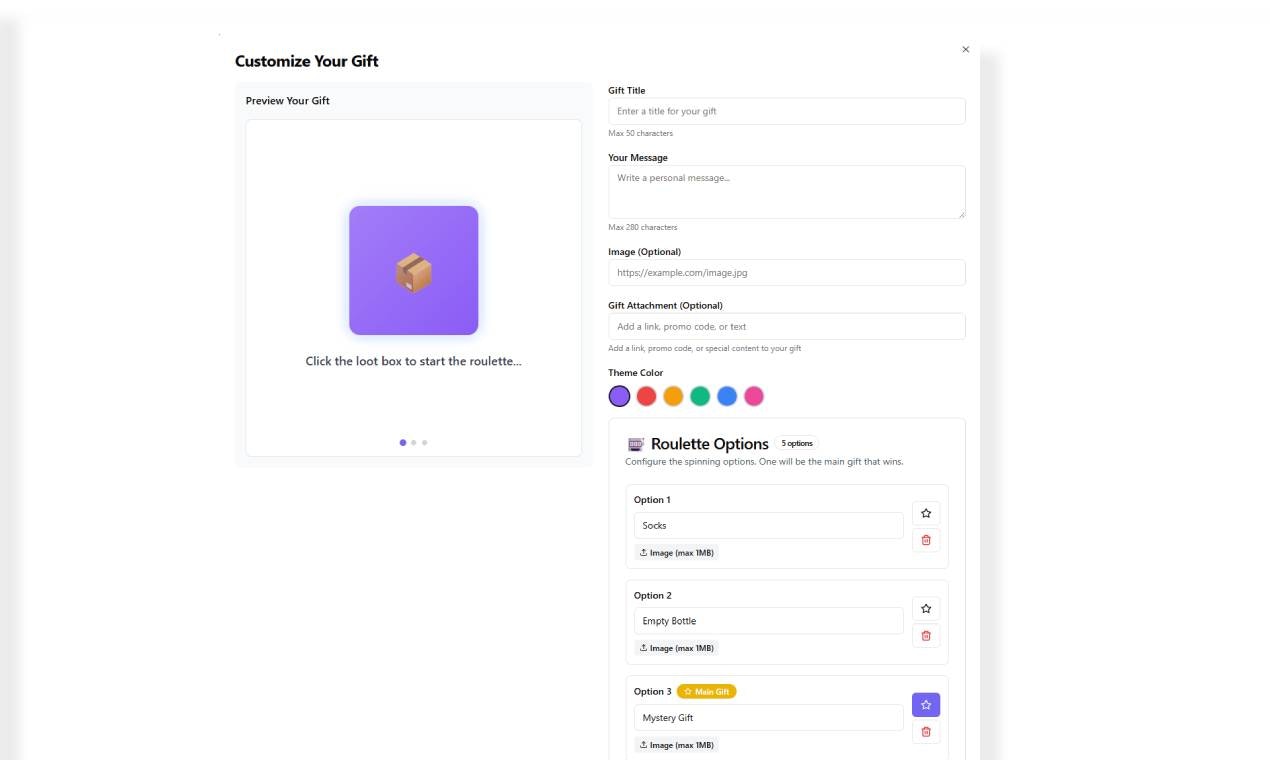The width and height of the screenshot is (1270, 760).
Task: Click the Roulette Options heading text
Action: click(710, 444)
